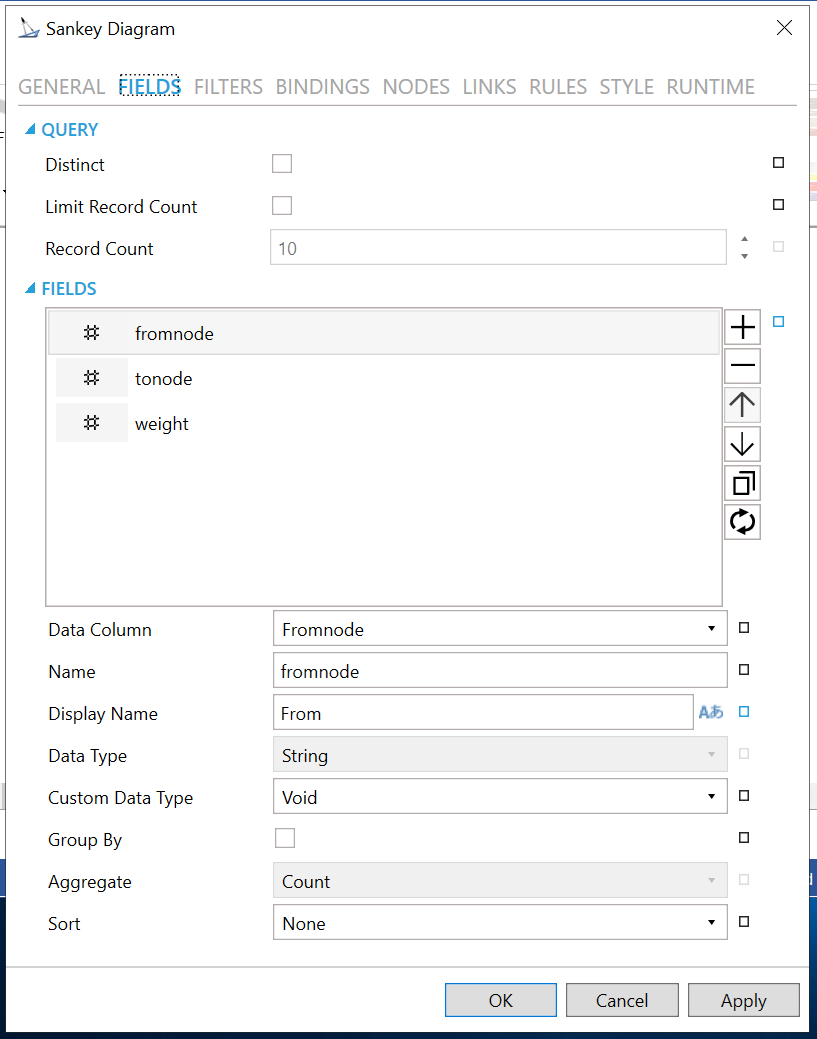Click the add field plus icon
Image resolution: width=817 pixels, height=1039 pixels.
coord(742,327)
